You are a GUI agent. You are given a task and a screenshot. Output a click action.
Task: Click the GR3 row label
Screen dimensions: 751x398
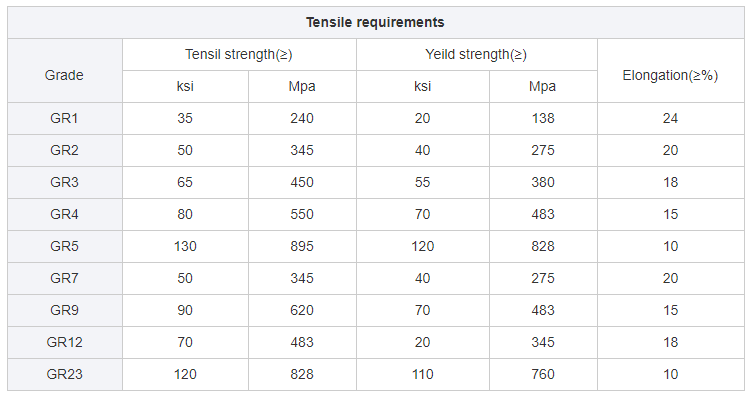(64, 182)
